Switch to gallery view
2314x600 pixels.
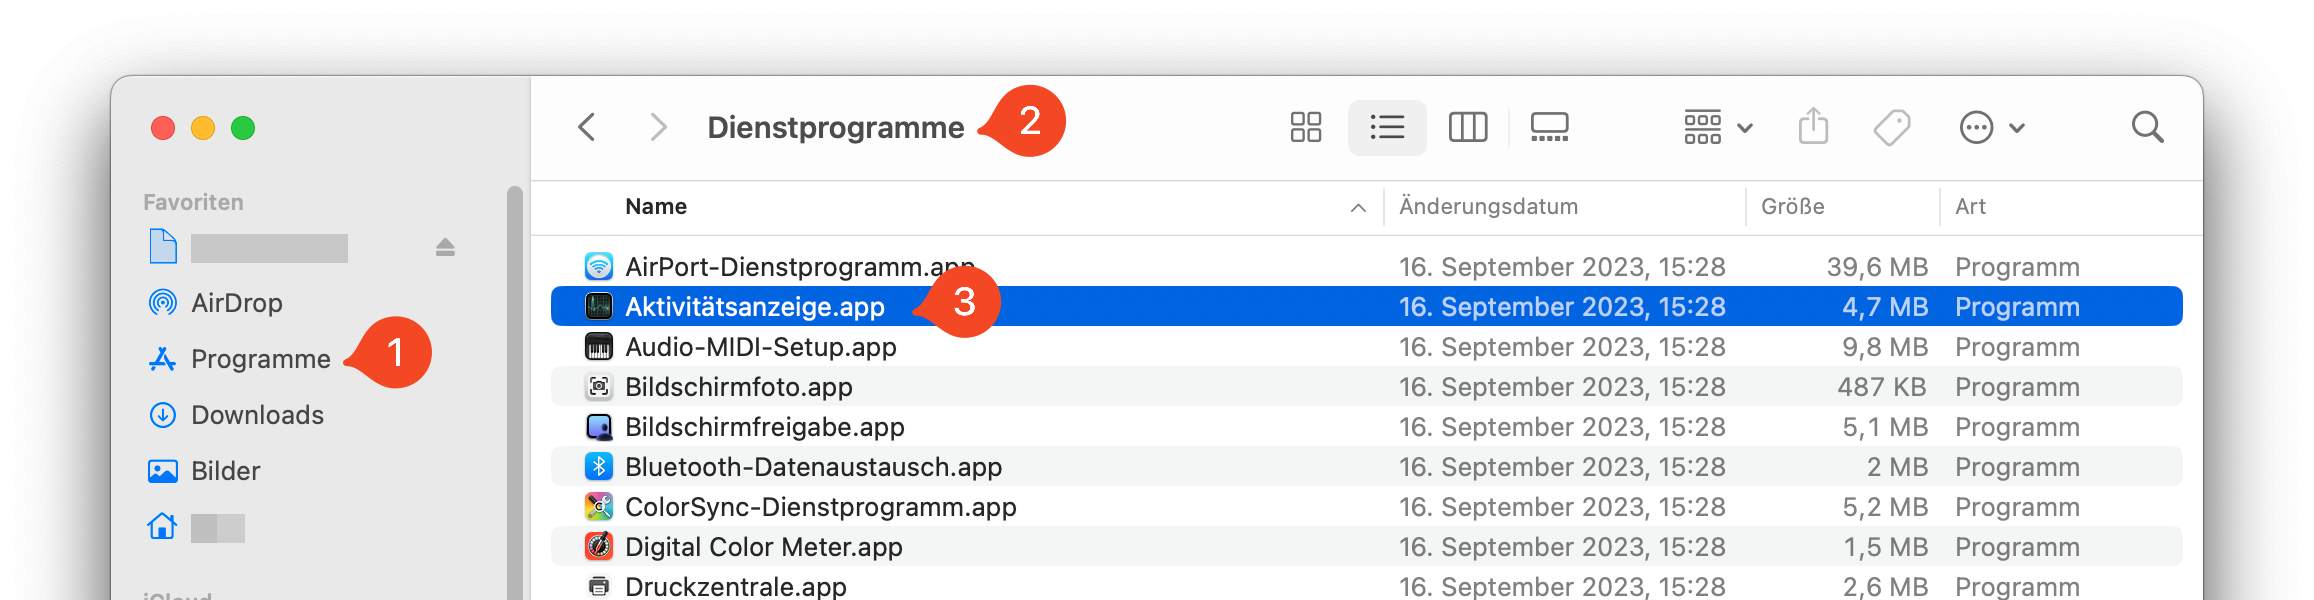tap(1549, 128)
